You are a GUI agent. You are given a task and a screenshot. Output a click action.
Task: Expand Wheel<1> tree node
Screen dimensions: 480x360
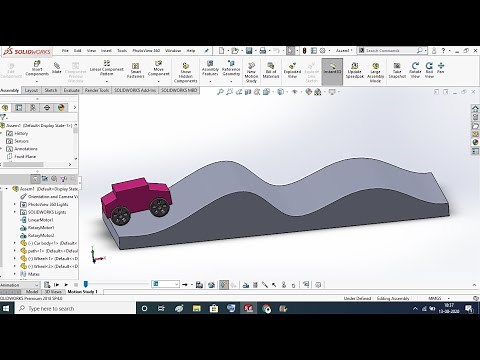point(15,259)
